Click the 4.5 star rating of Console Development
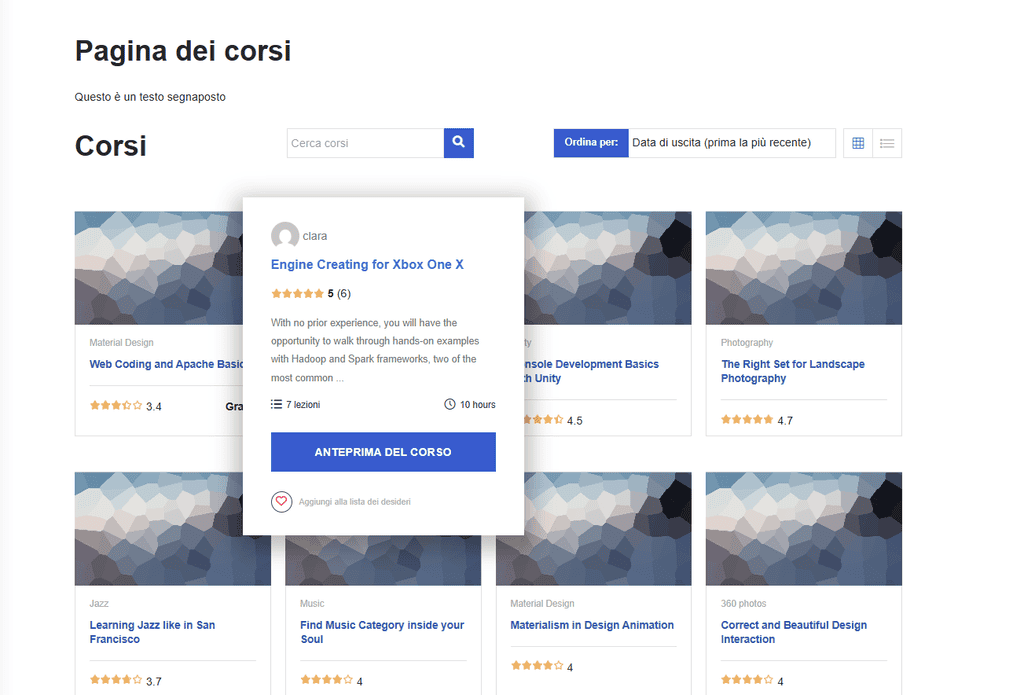Viewport: 1024px width, 695px height. (x=543, y=420)
